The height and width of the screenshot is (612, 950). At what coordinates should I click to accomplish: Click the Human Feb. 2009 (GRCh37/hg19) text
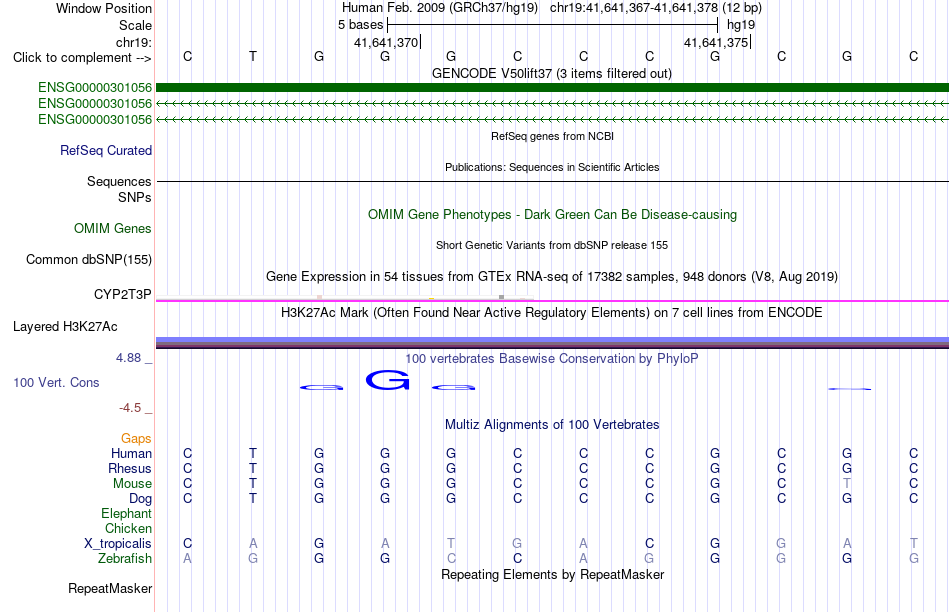click(440, 8)
